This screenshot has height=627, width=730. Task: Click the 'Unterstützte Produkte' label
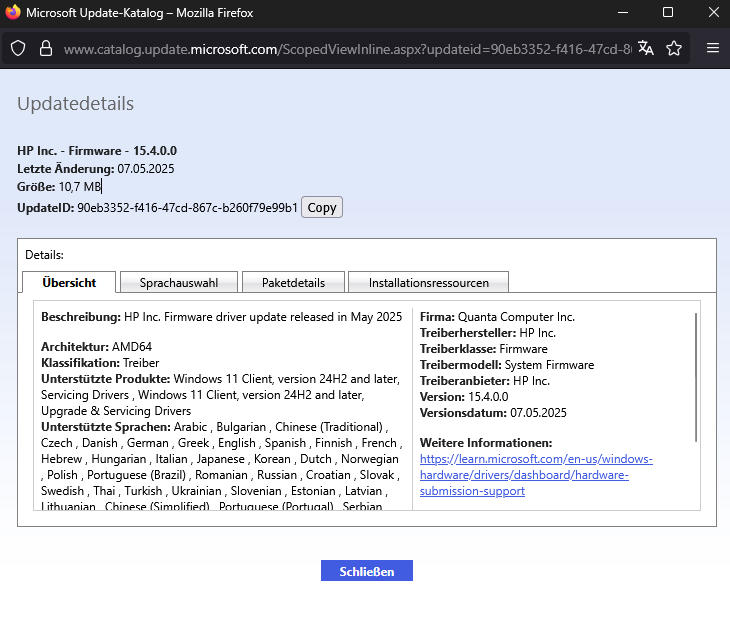point(106,379)
